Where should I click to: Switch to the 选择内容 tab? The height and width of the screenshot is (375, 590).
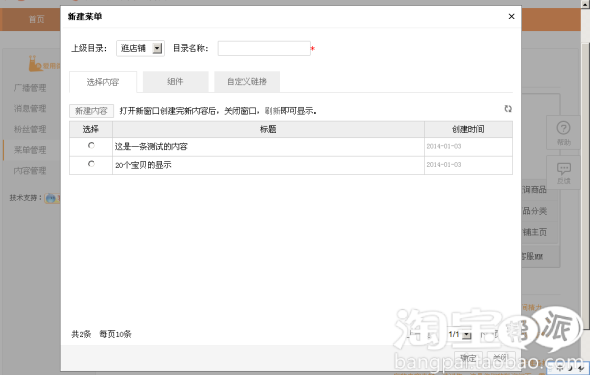point(103,82)
